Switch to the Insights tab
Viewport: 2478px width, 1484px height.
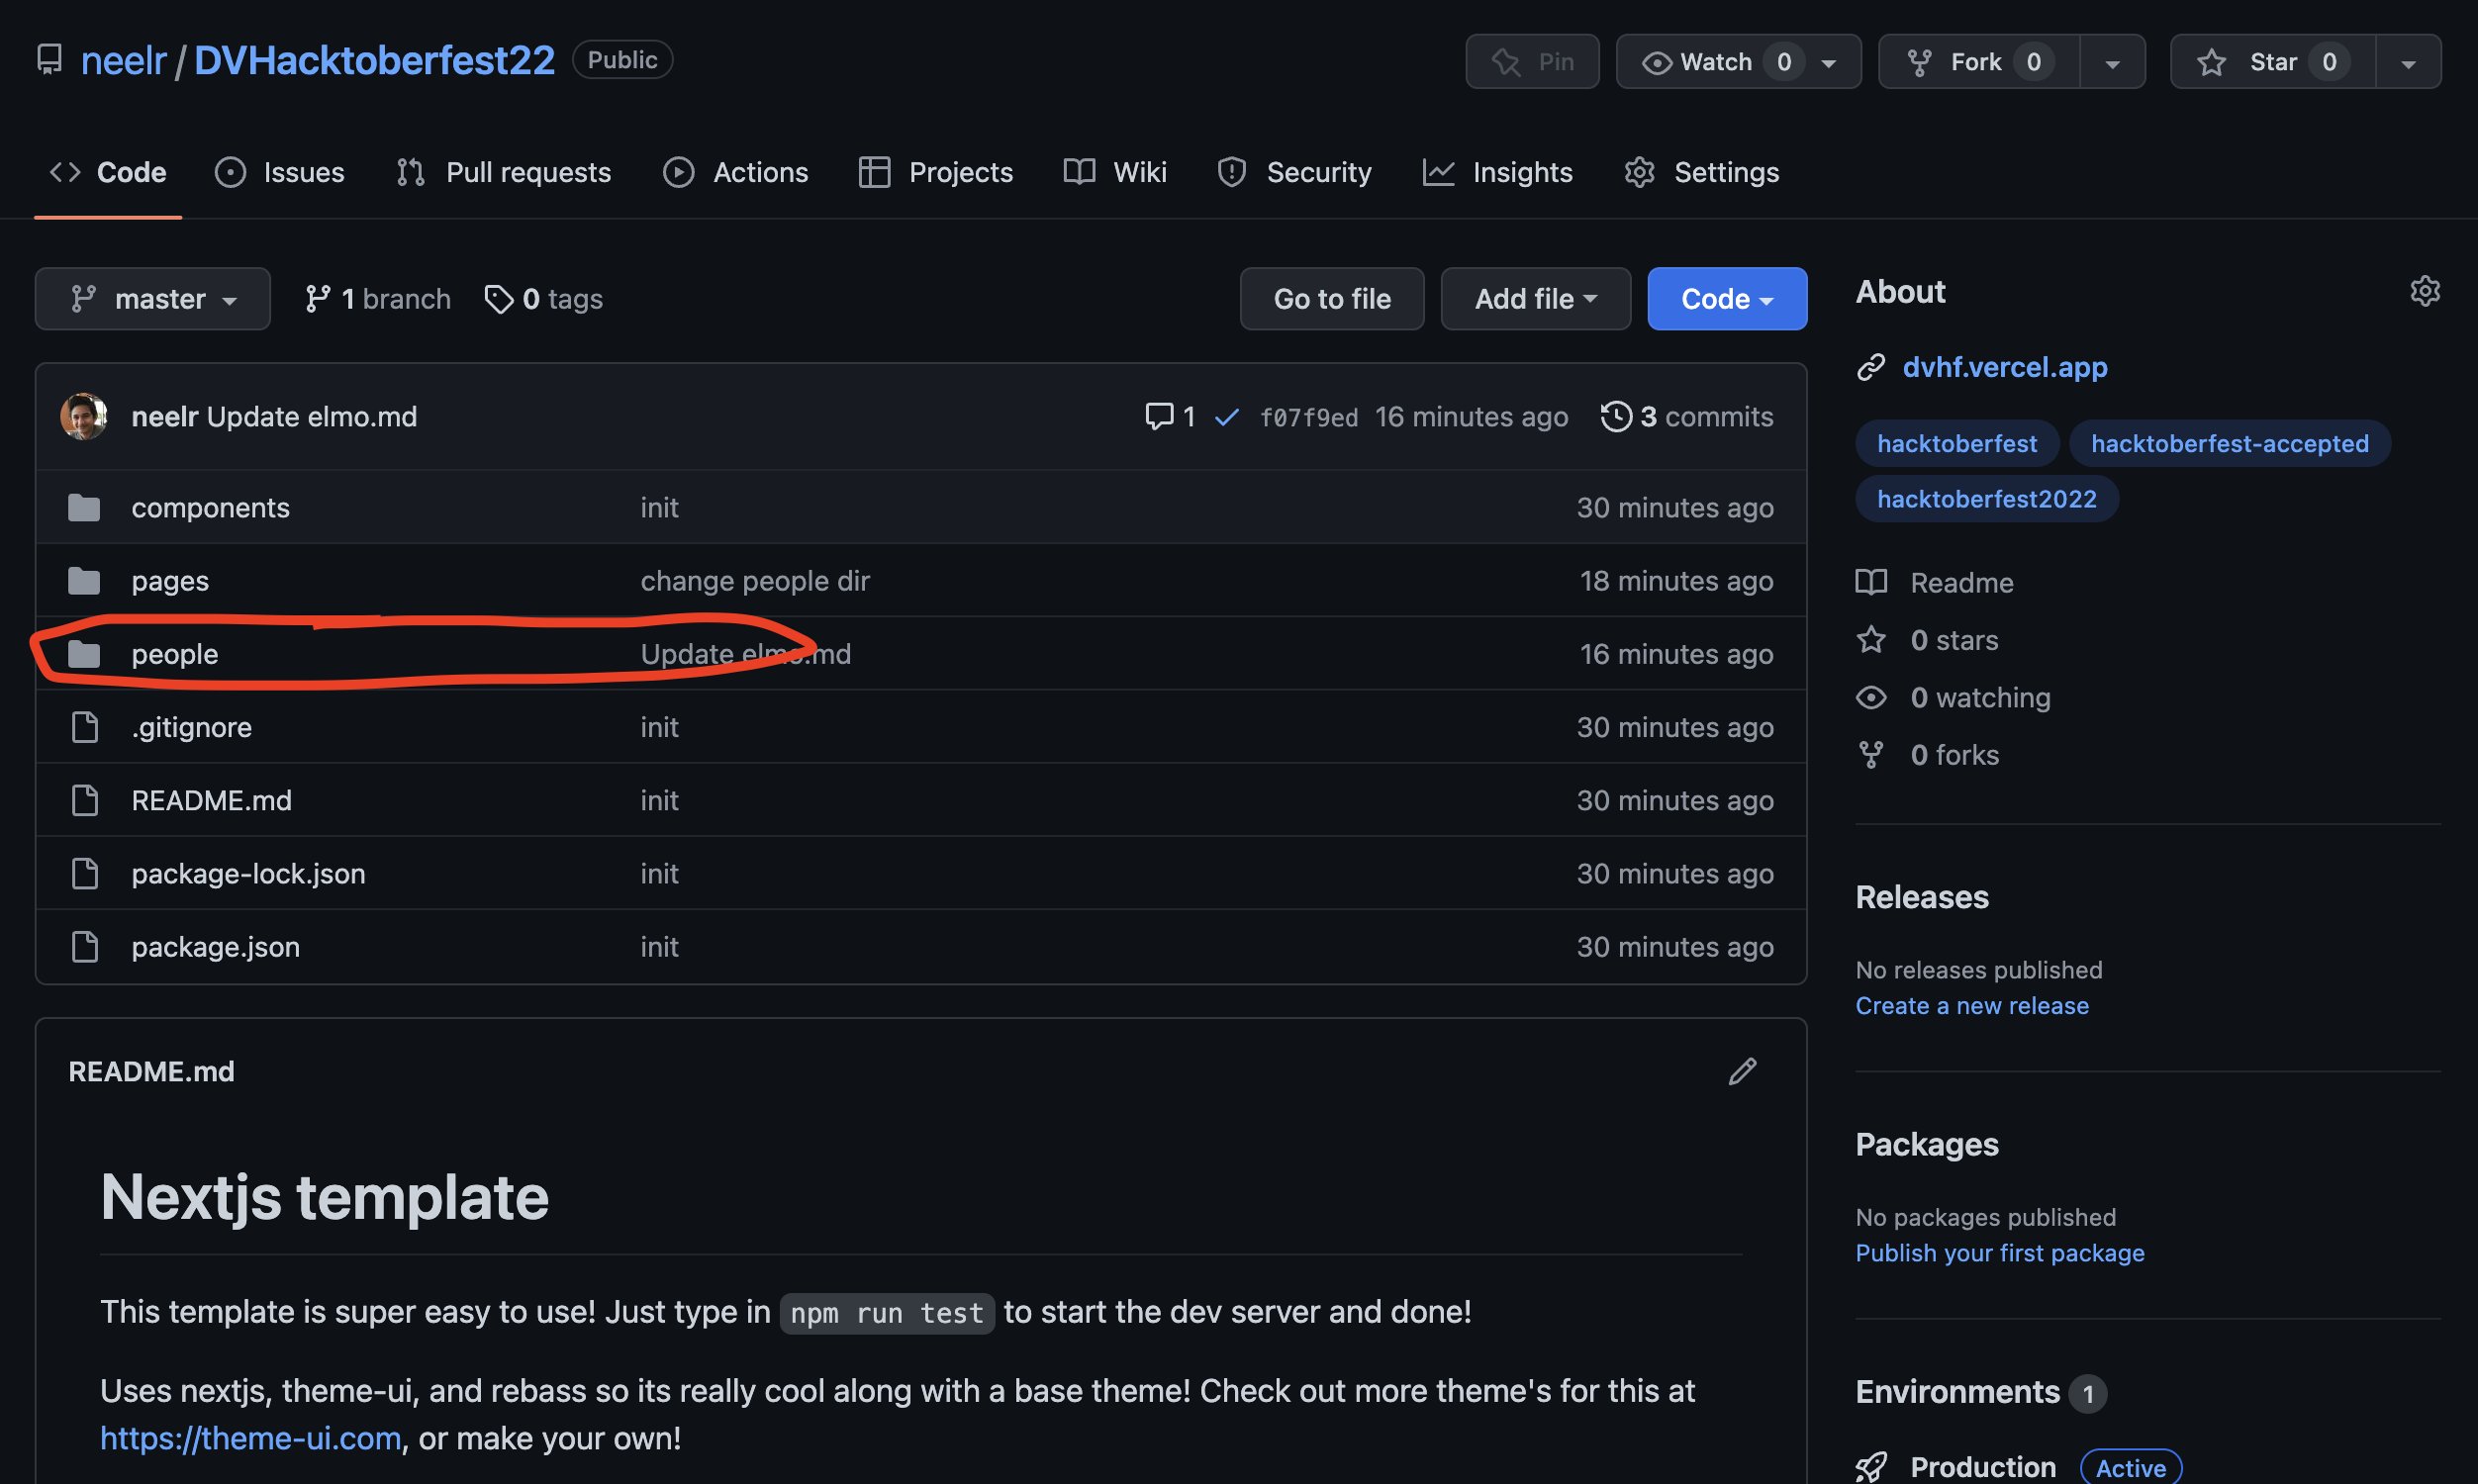(x=1497, y=172)
